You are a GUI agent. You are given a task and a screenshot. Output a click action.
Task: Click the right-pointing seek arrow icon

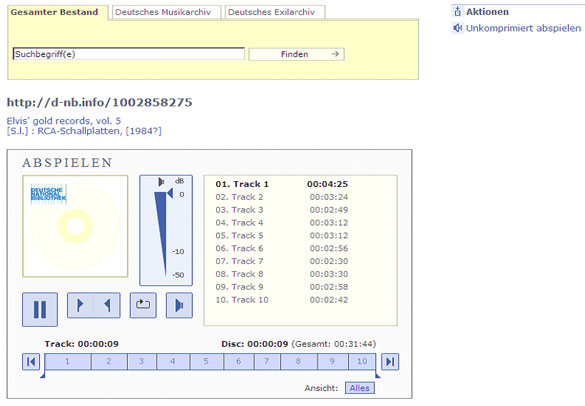tap(80, 305)
